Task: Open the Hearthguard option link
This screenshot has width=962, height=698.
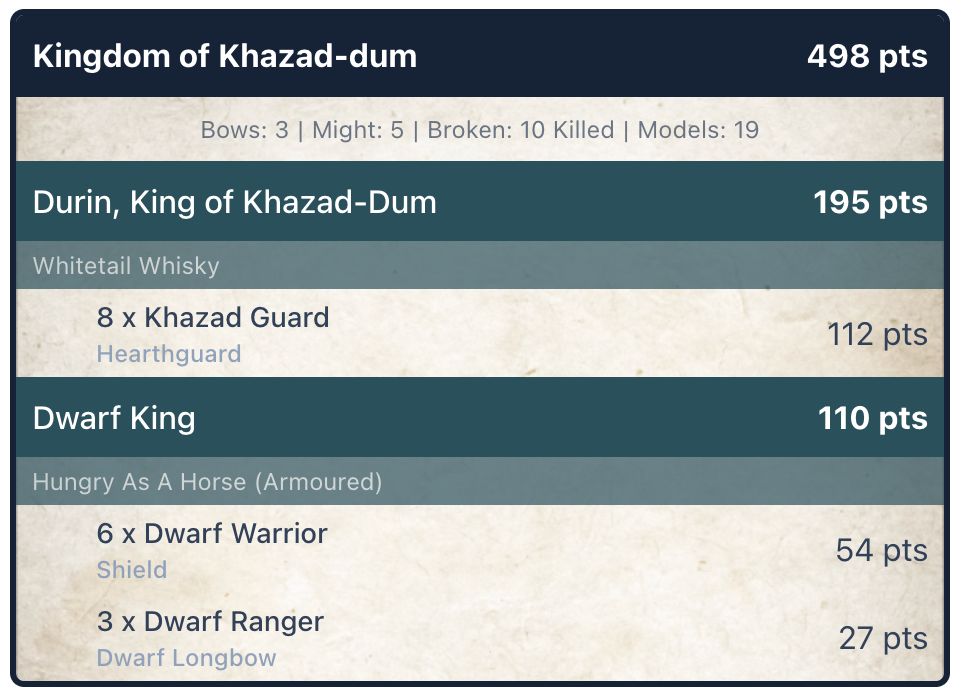Action: 168,354
